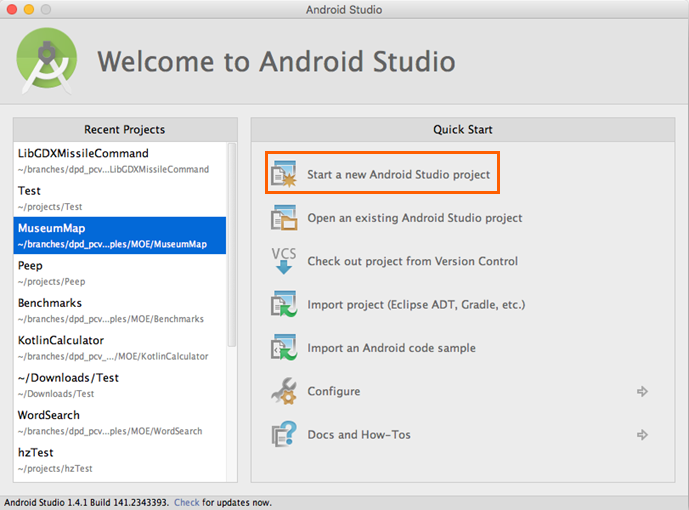Start a new Android Studio project
The height and width of the screenshot is (510, 689).
point(398,174)
